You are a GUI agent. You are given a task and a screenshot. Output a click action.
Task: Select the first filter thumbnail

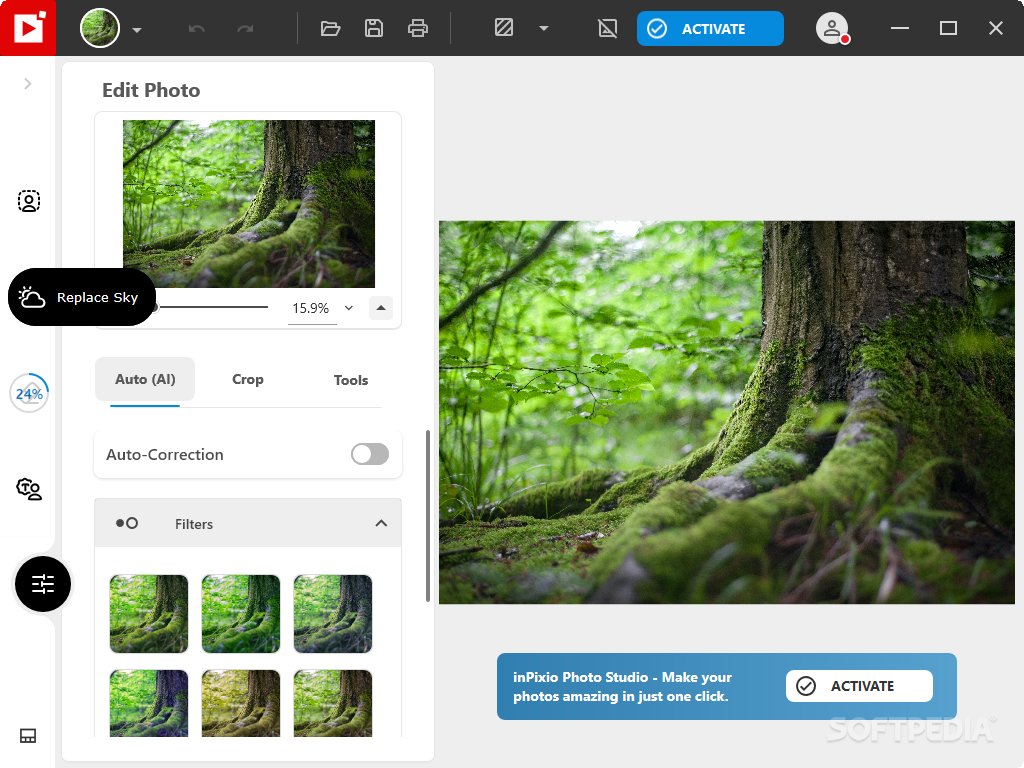(148, 613)
